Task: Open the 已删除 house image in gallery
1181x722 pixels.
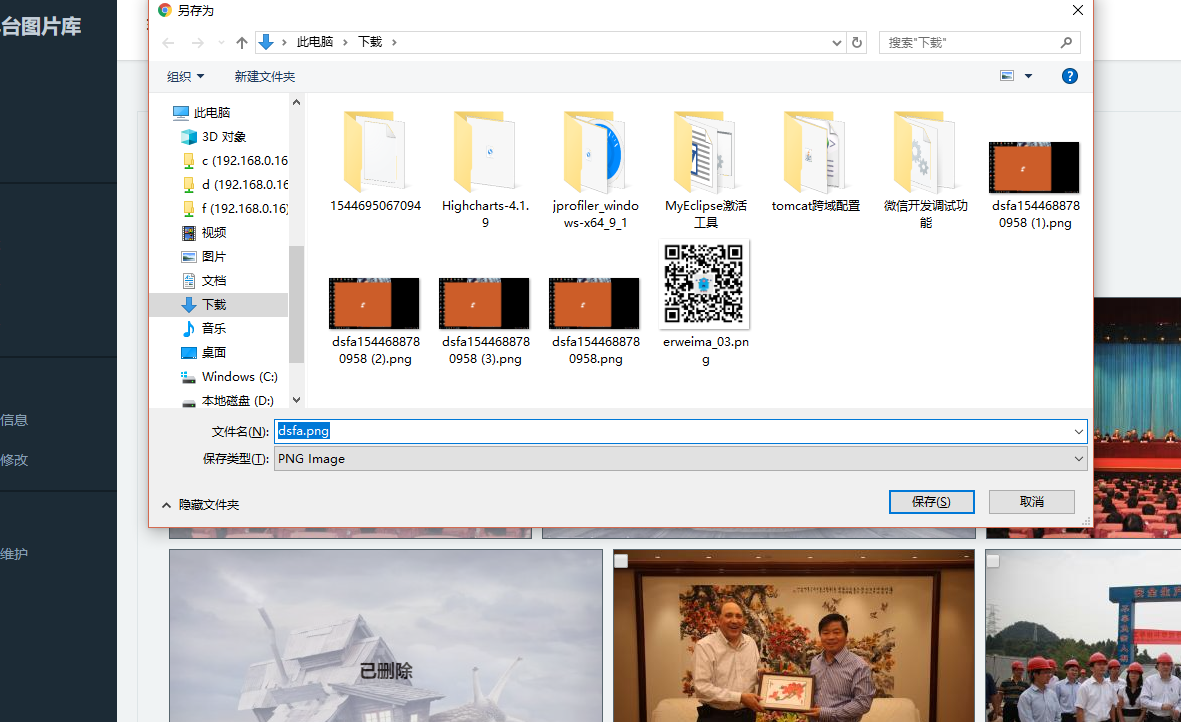Action: point(386,635)
